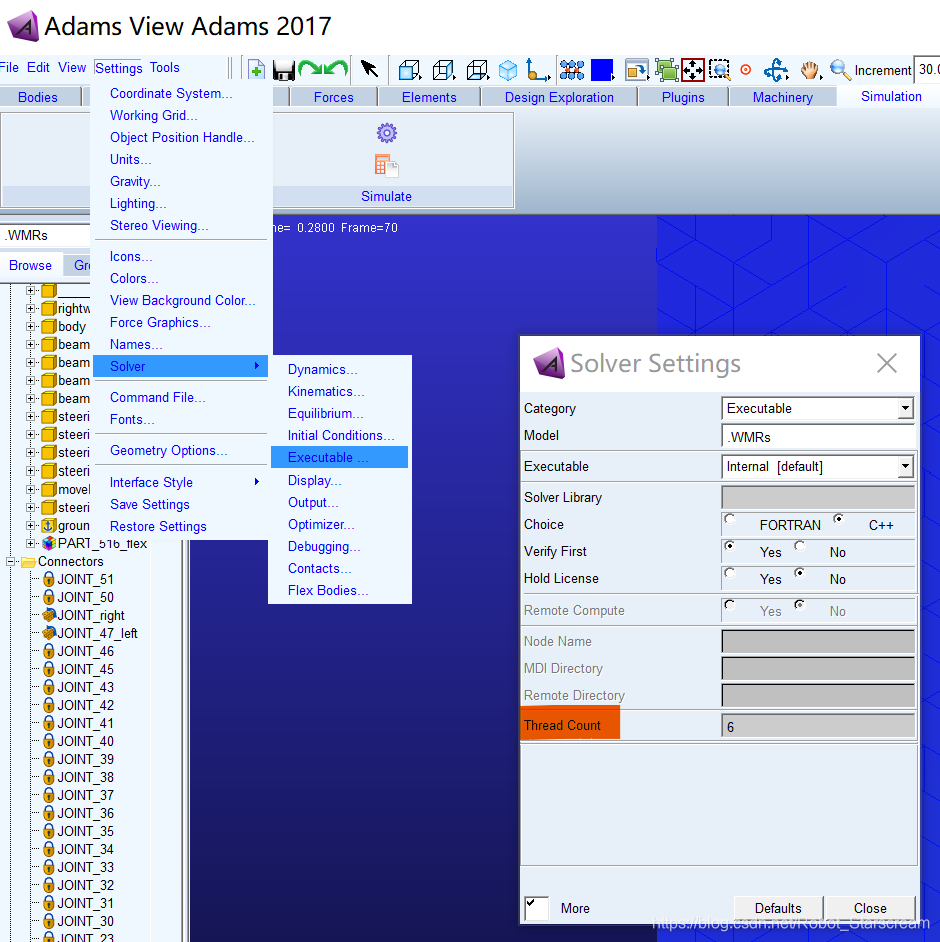The width and height of the screenshot is (940, 942).
Task: Click the Defaults button
Action: coord(778,908)
